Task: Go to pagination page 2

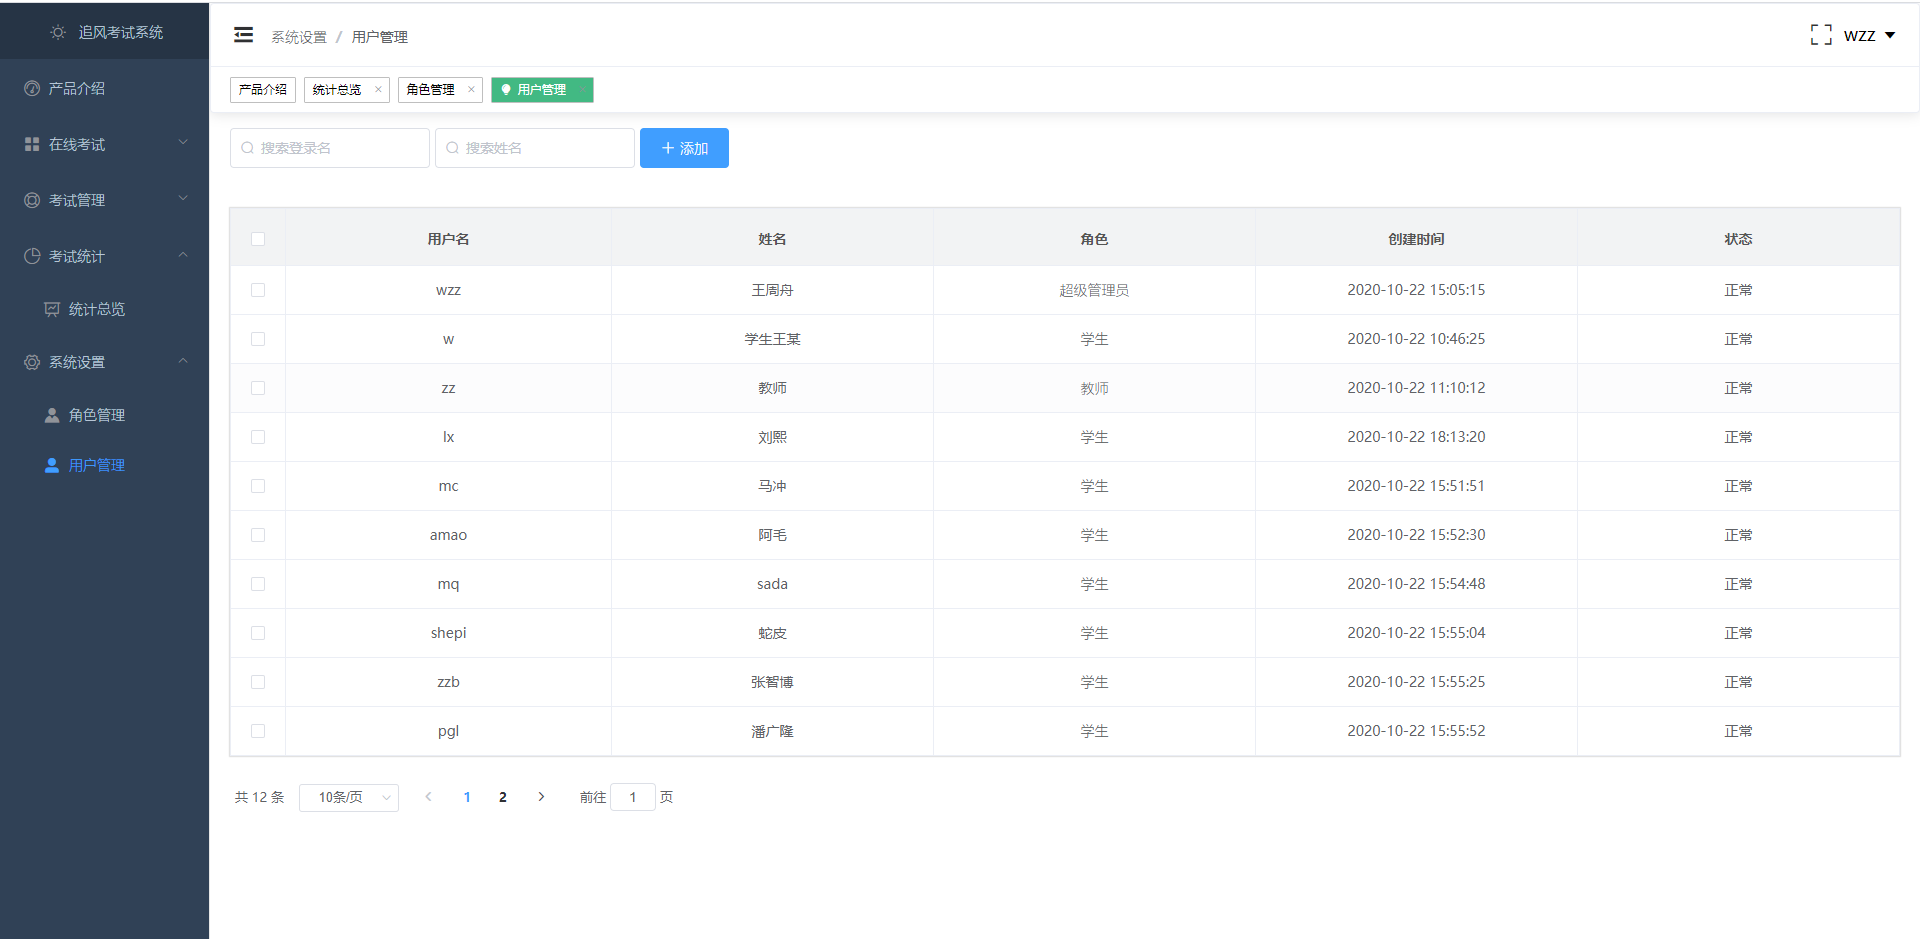Action: coord(503,797)
